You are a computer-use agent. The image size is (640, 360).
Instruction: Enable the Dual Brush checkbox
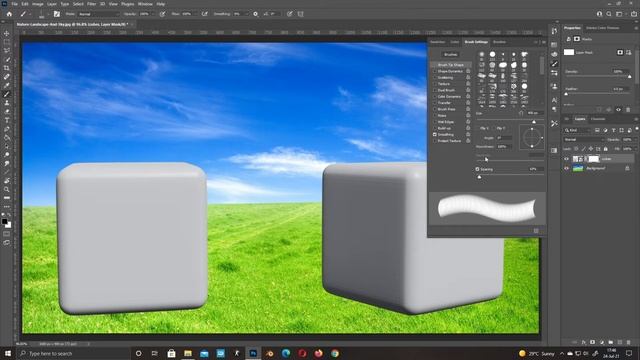pyautogui.click(x=435, y=90)
